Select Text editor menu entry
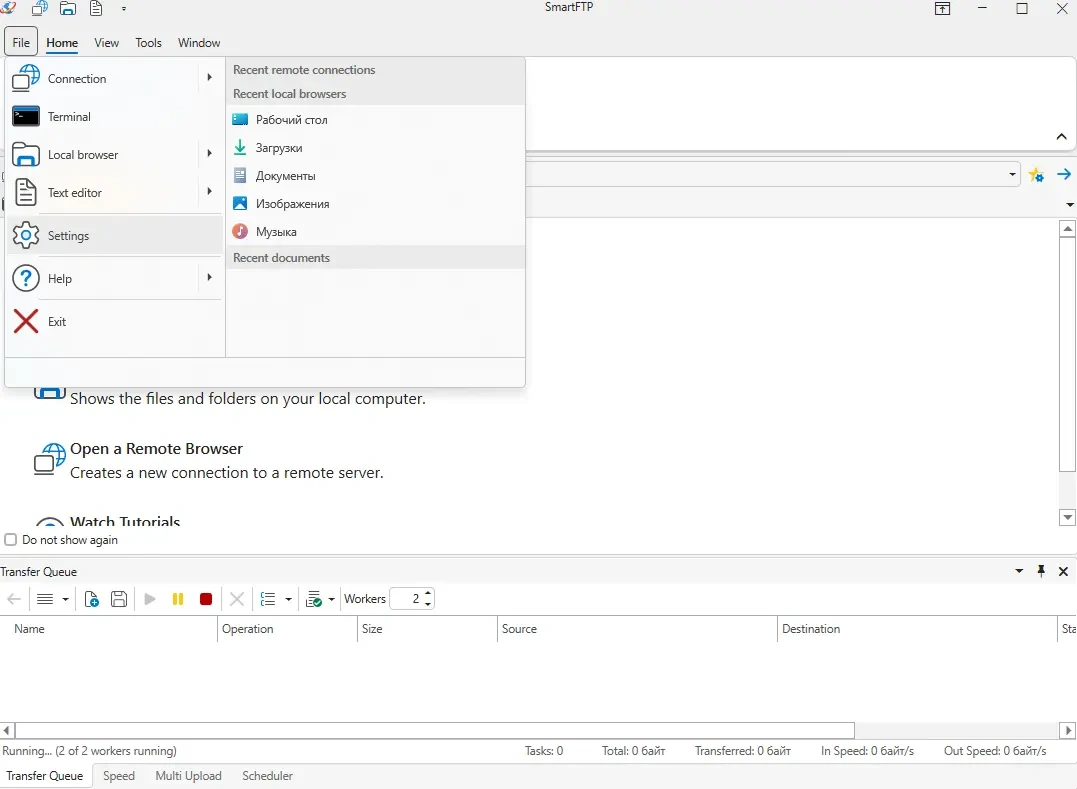This screenshot has height=789, width=1077. tap(114, 193)
